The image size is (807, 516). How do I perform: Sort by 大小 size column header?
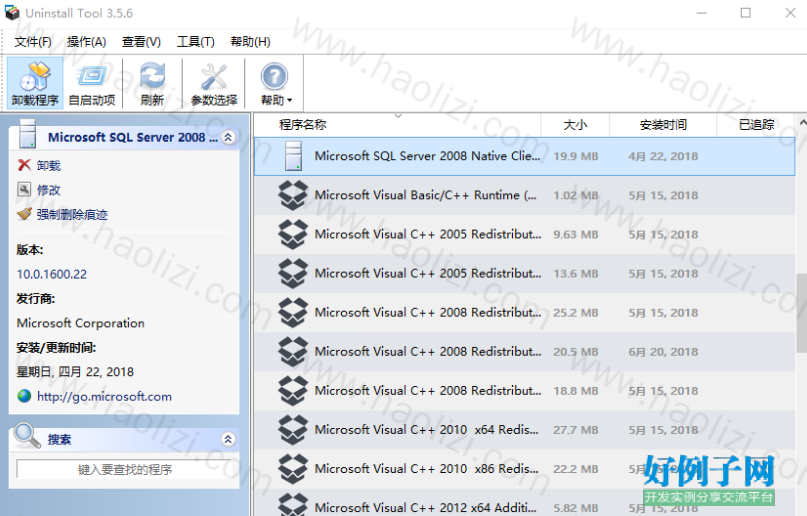click(575, 124)
